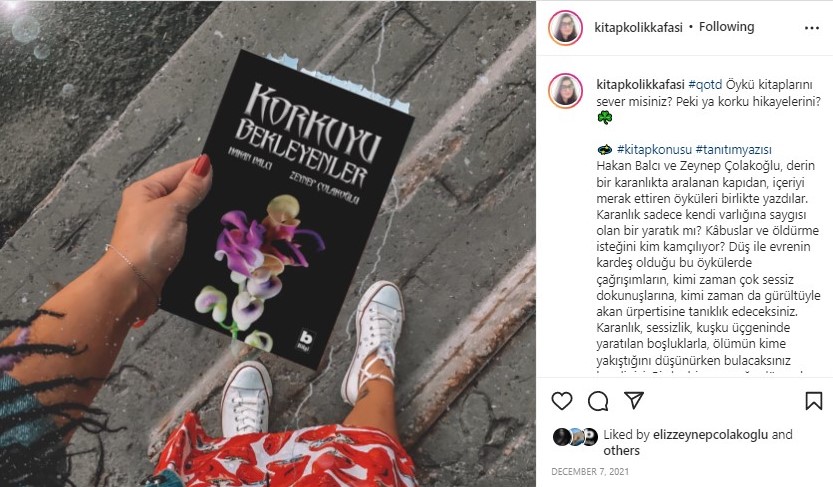
Task: Open comments with the speech bubble icon
Action: tap(598, 401)
